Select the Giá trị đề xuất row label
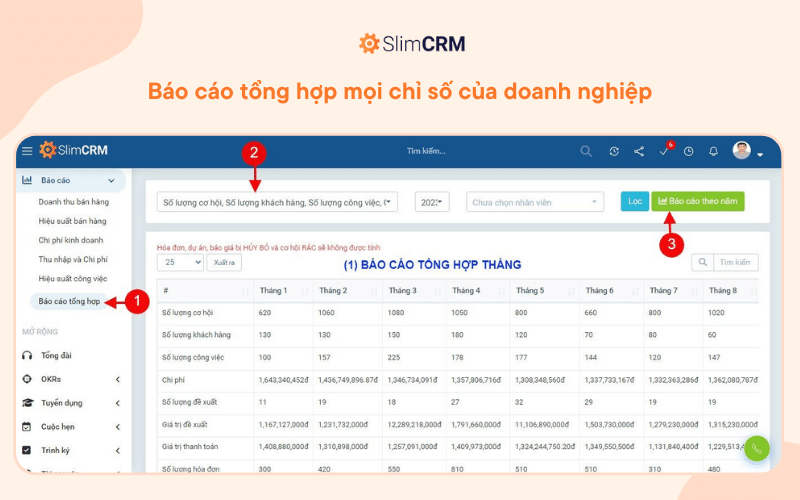The height and width of the screenshot is (500, 800). coord(185,424)
